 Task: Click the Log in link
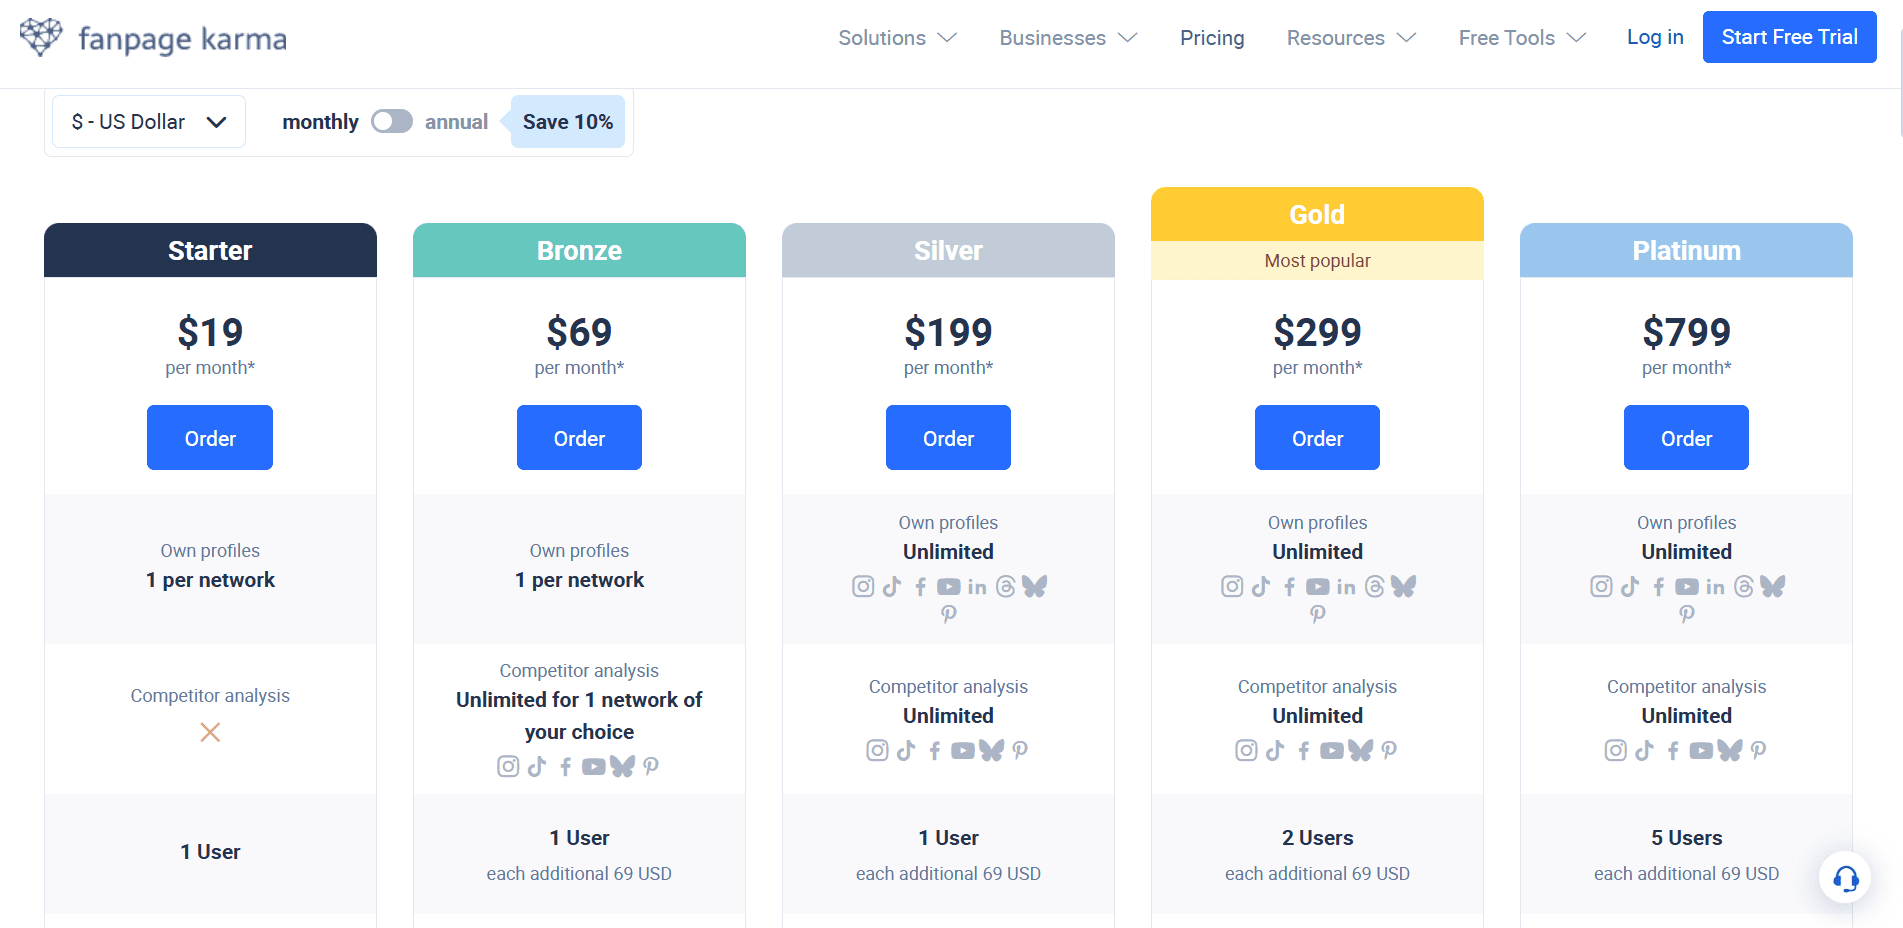1654,37
